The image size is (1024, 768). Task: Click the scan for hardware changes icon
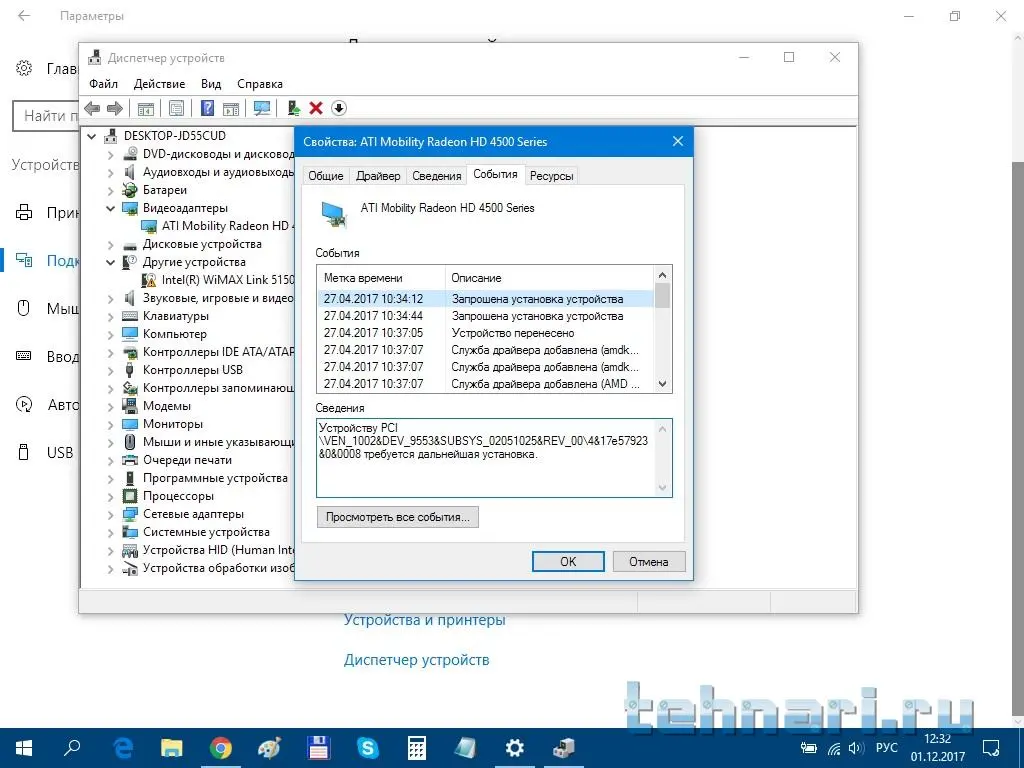pos(262,108)
